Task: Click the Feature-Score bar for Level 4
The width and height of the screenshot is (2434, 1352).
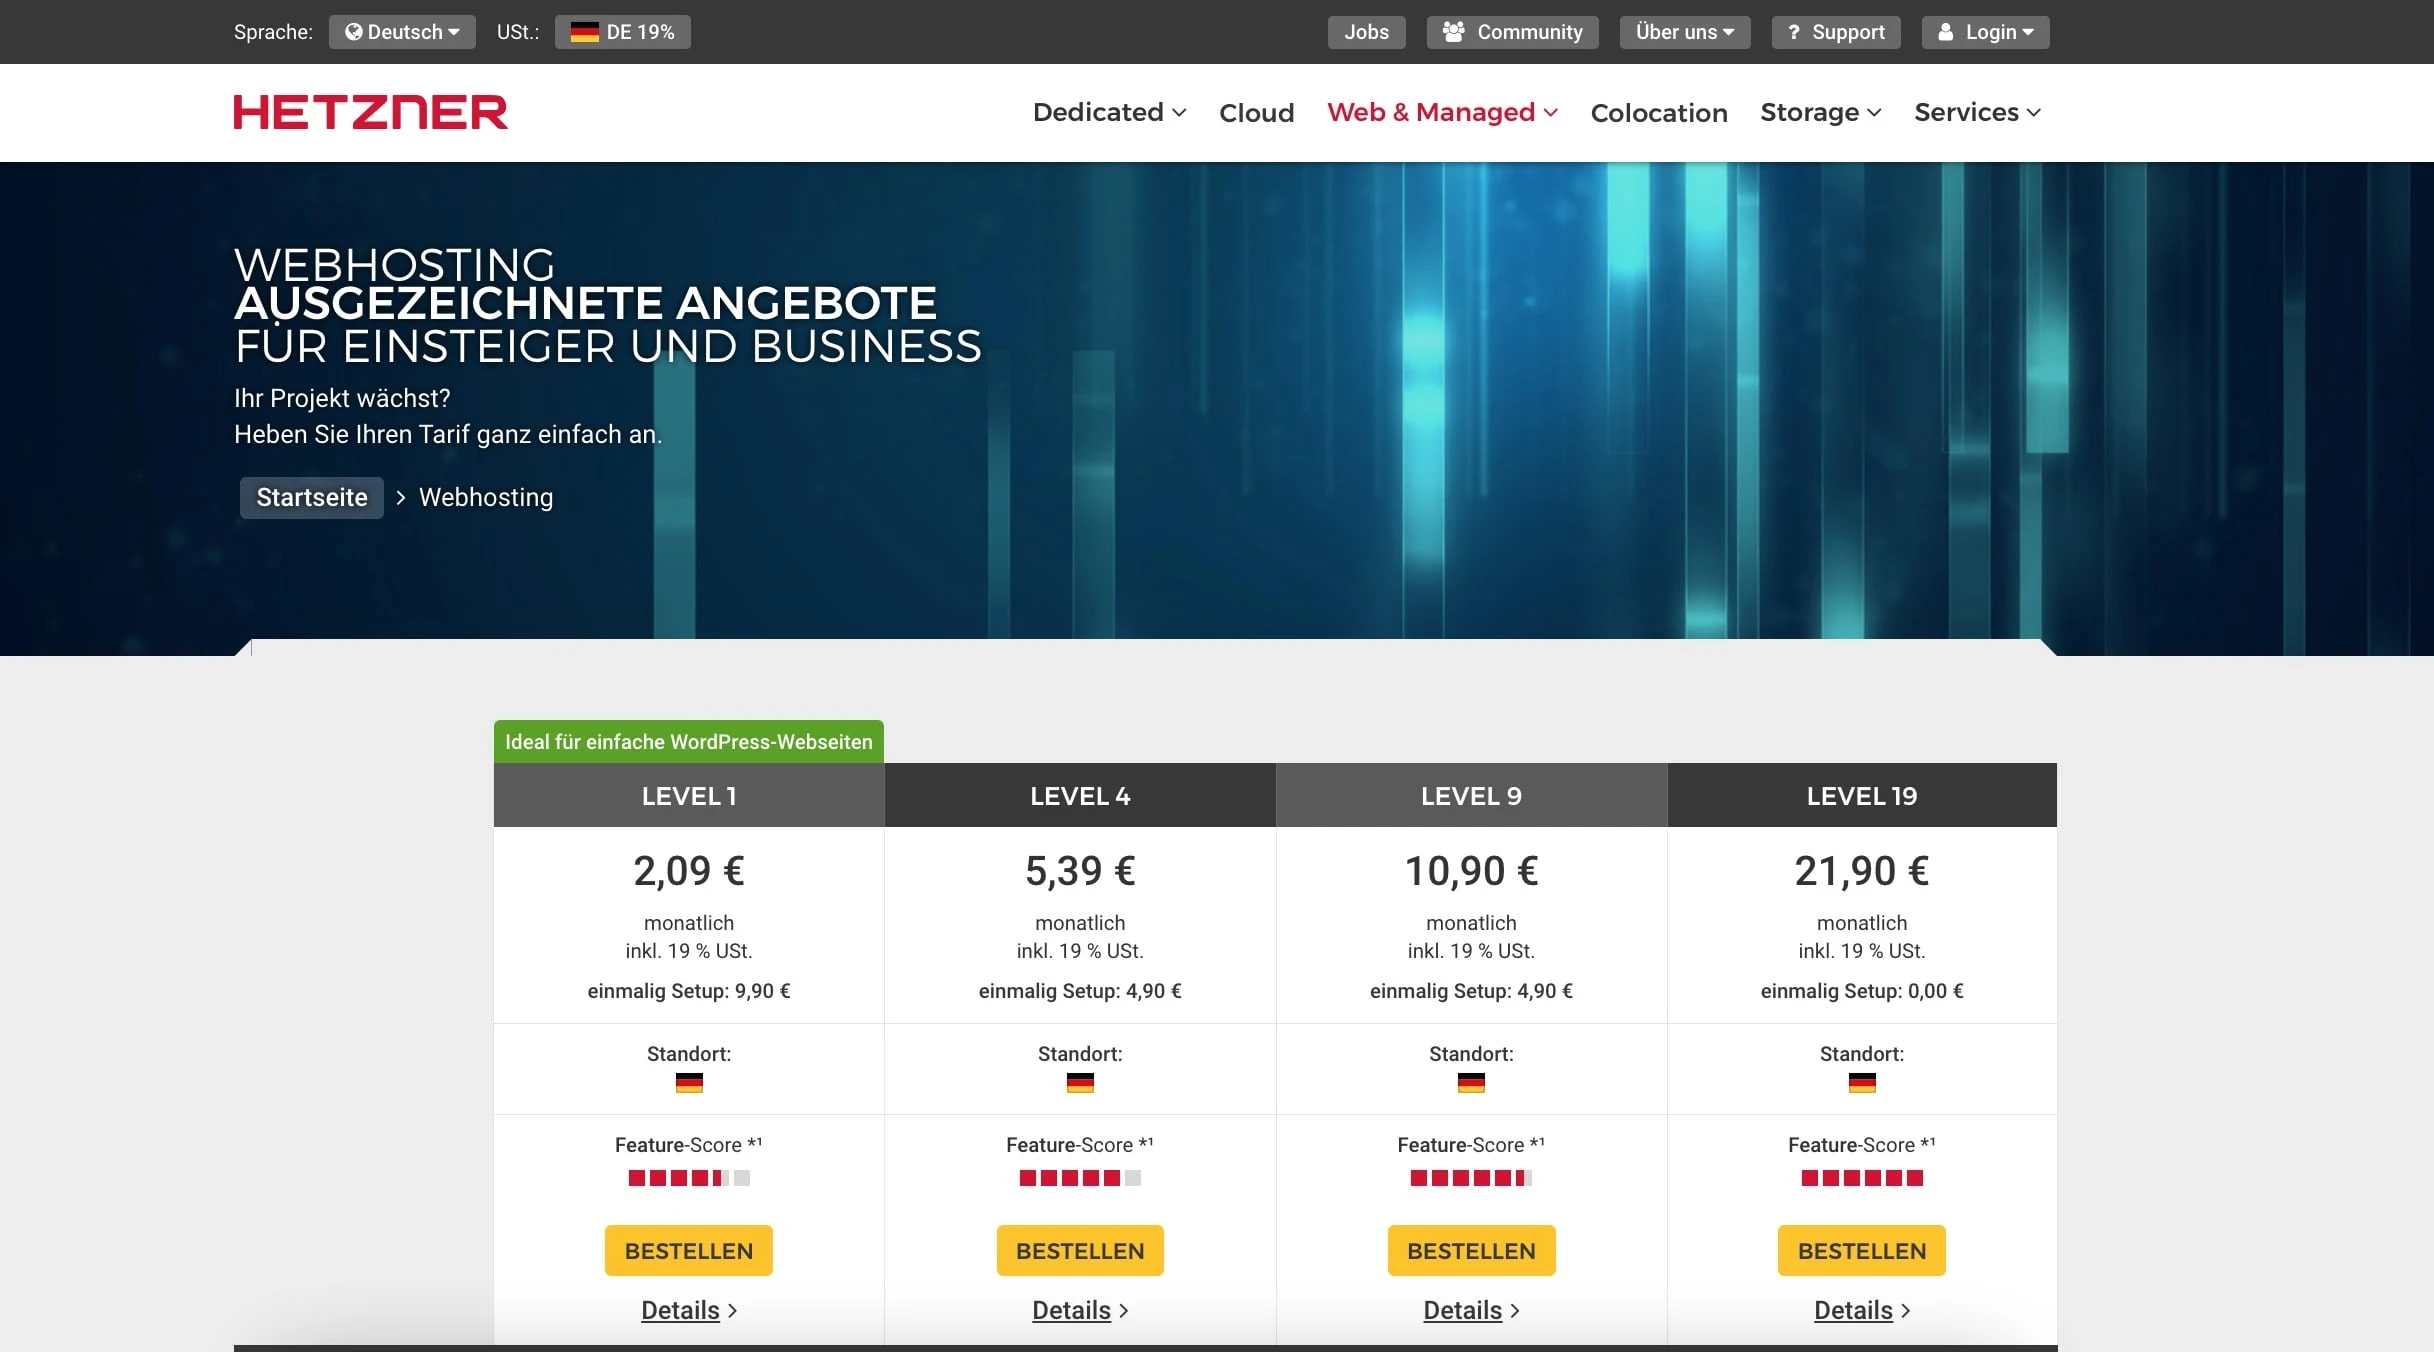Action: (1079, 1178)
